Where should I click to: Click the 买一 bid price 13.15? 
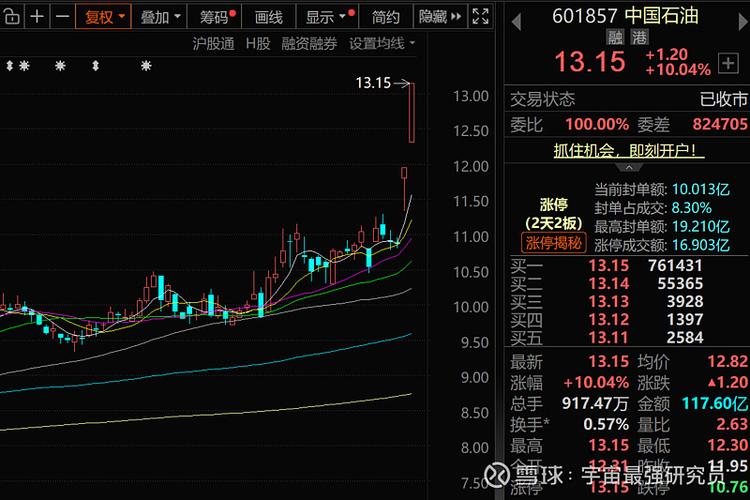(x=608, y=265)
